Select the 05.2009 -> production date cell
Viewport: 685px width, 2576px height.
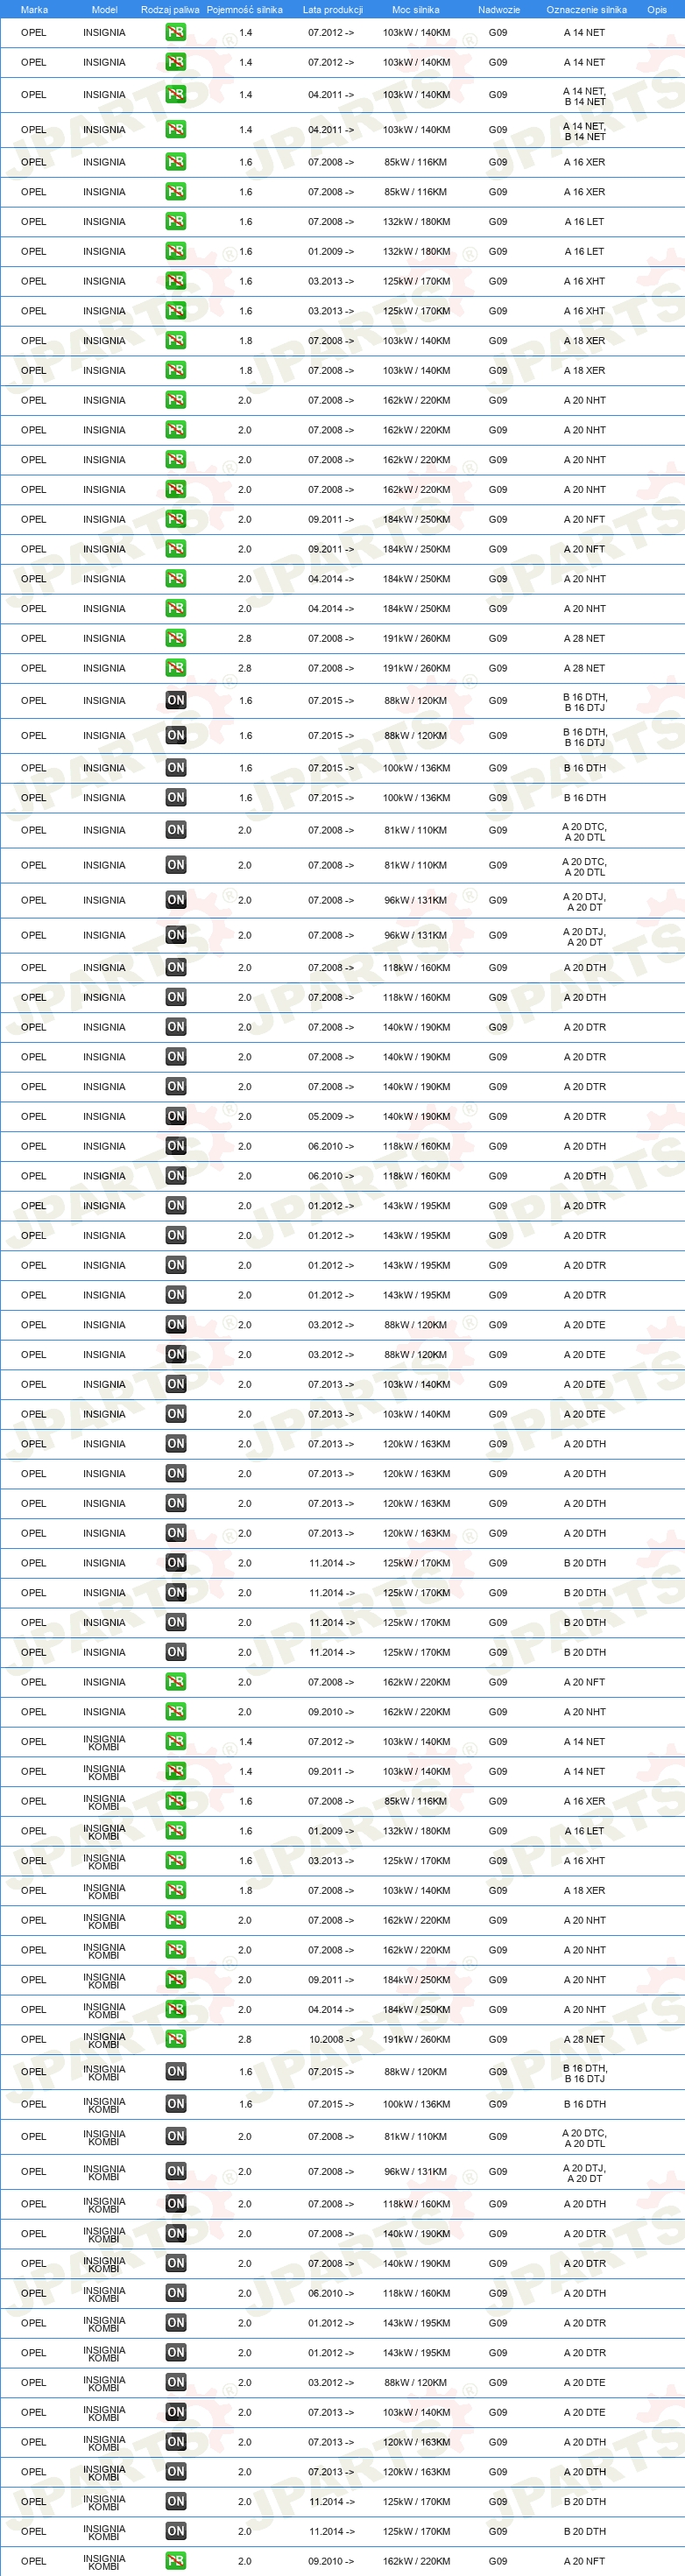click(331, 1116)
